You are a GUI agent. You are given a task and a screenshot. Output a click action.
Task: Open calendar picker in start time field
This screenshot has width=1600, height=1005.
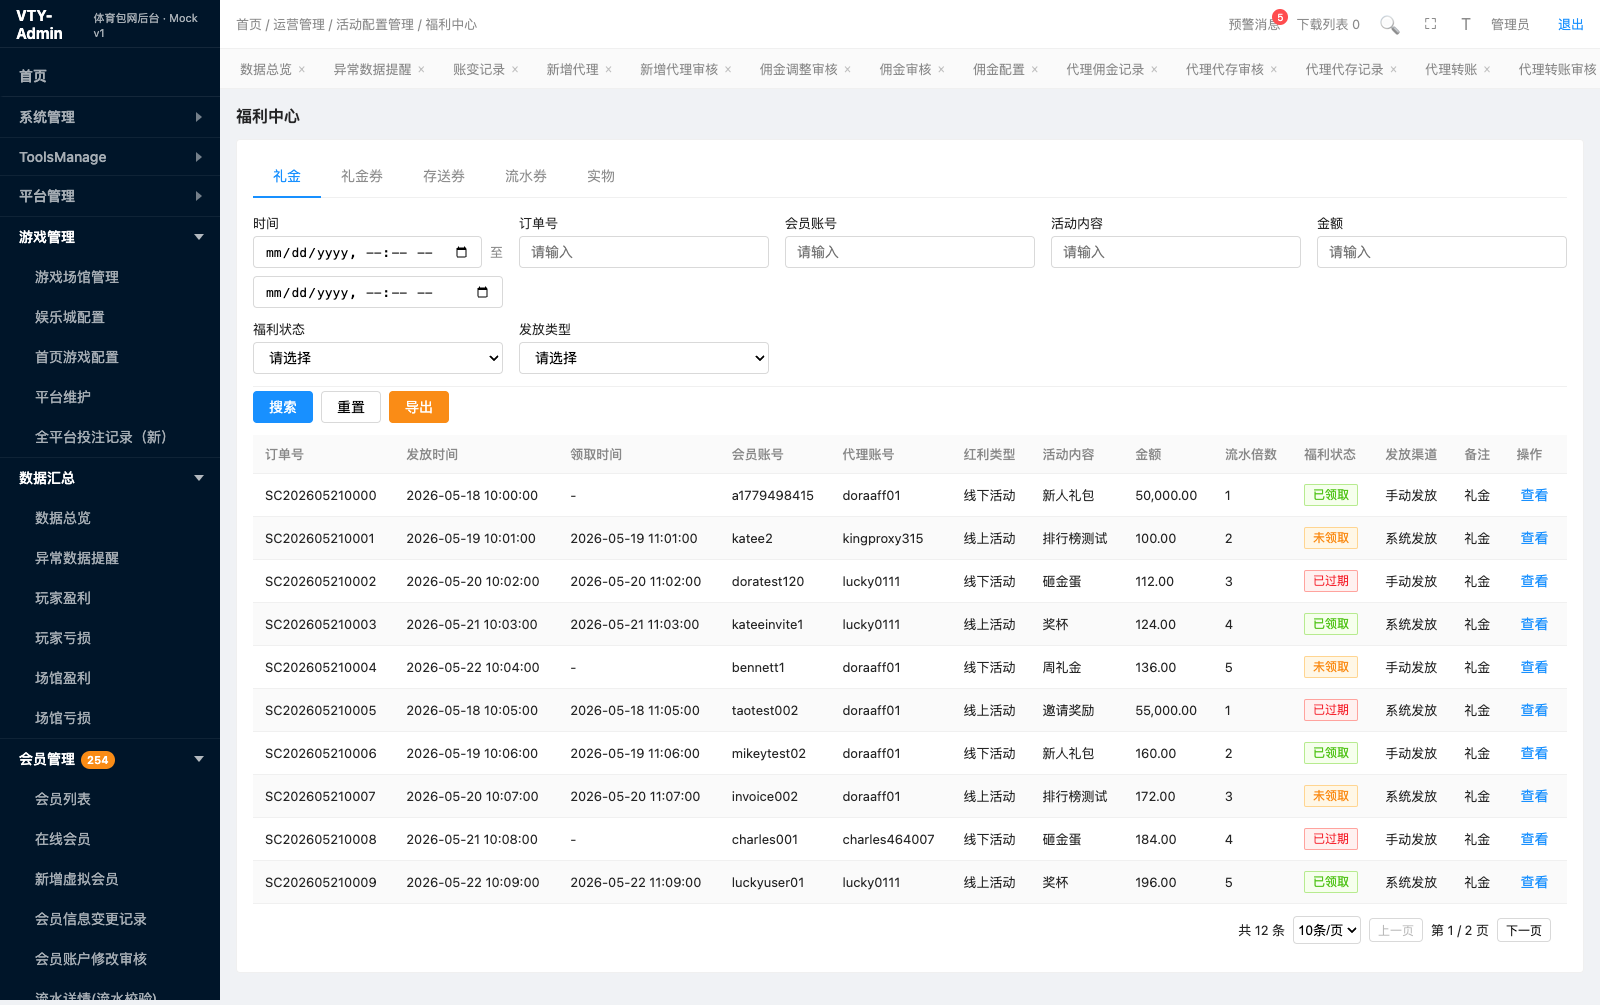[x=461, y=252]
